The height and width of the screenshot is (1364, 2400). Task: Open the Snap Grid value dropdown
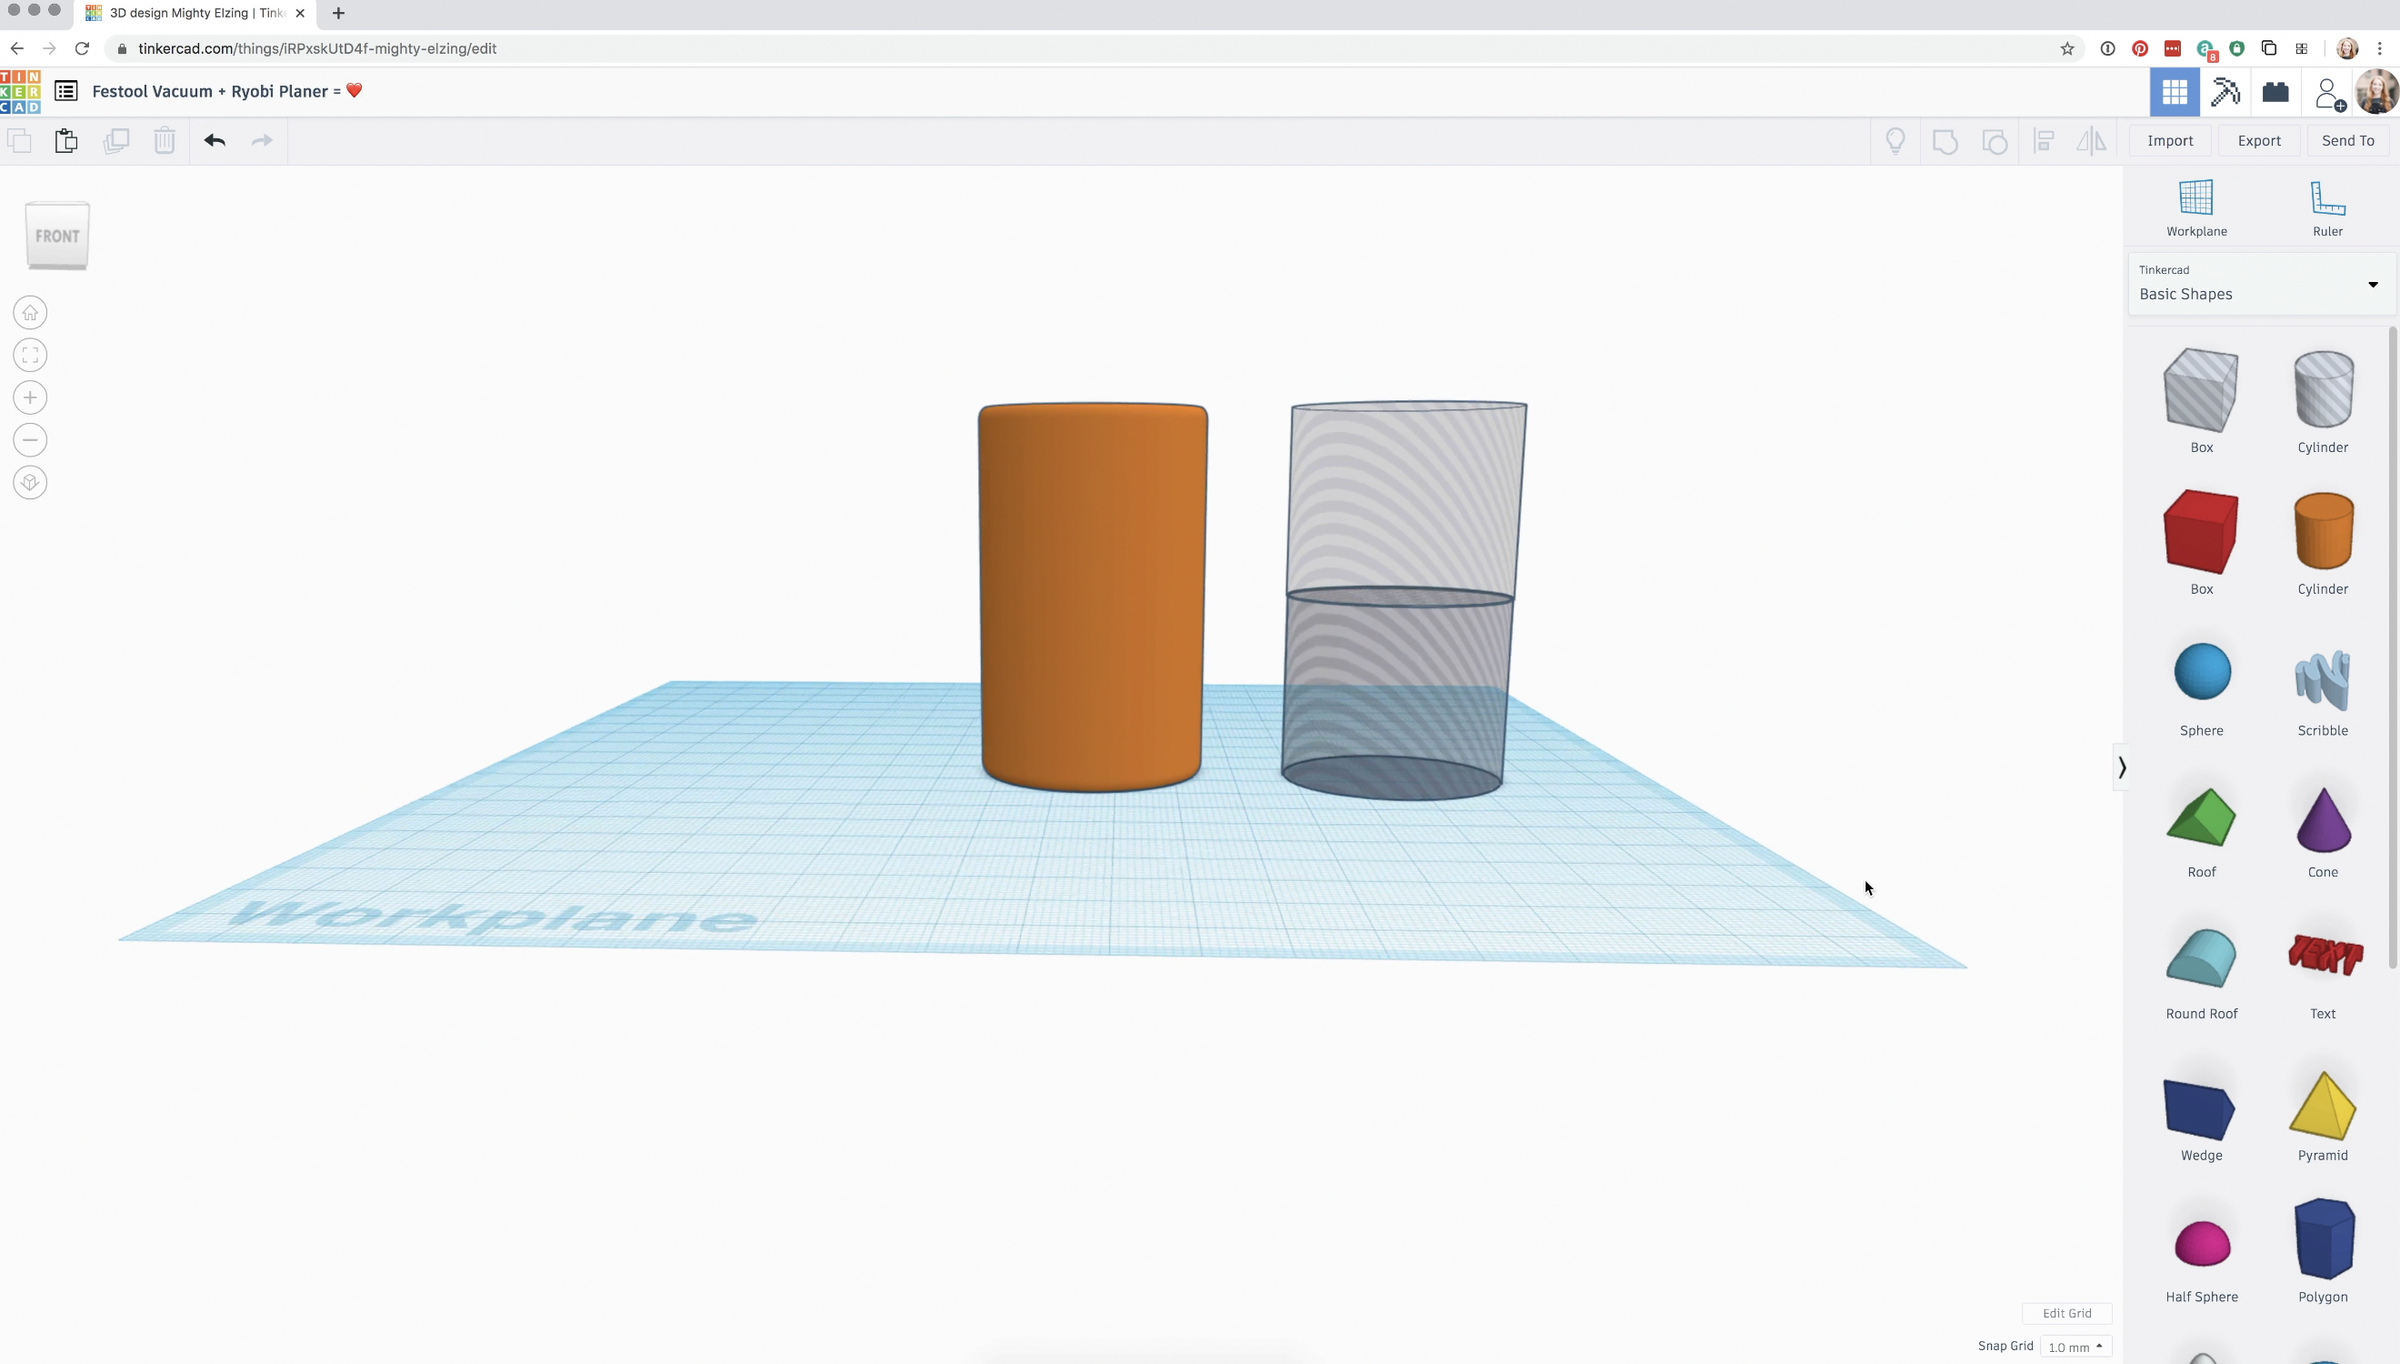pyautogui.click(x=2076, y=1346)
